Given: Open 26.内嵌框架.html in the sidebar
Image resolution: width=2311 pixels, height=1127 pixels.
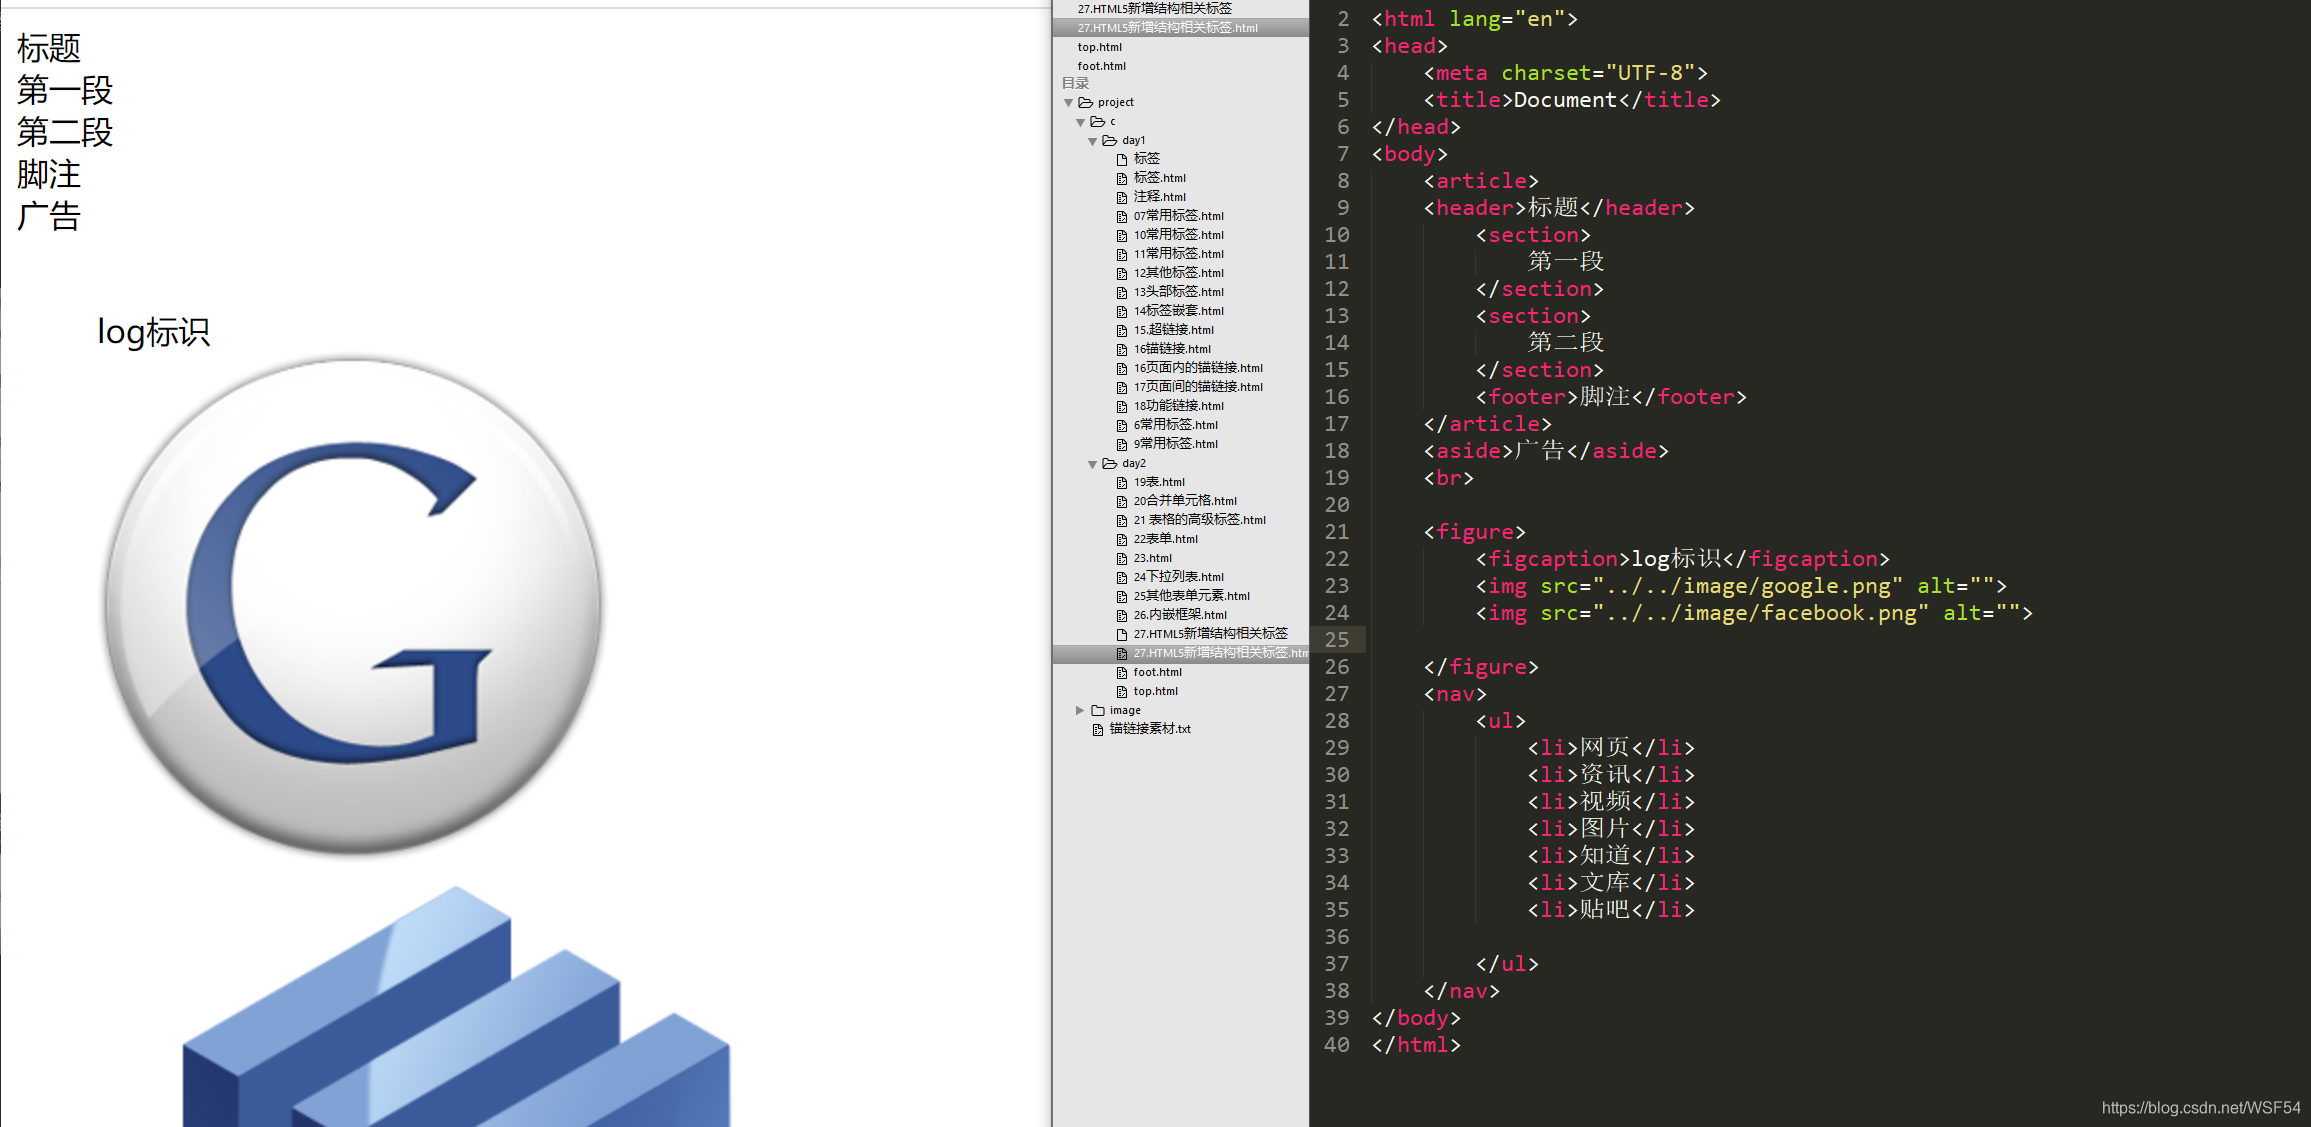Looking at the screenshot, I should (1180, 615).
